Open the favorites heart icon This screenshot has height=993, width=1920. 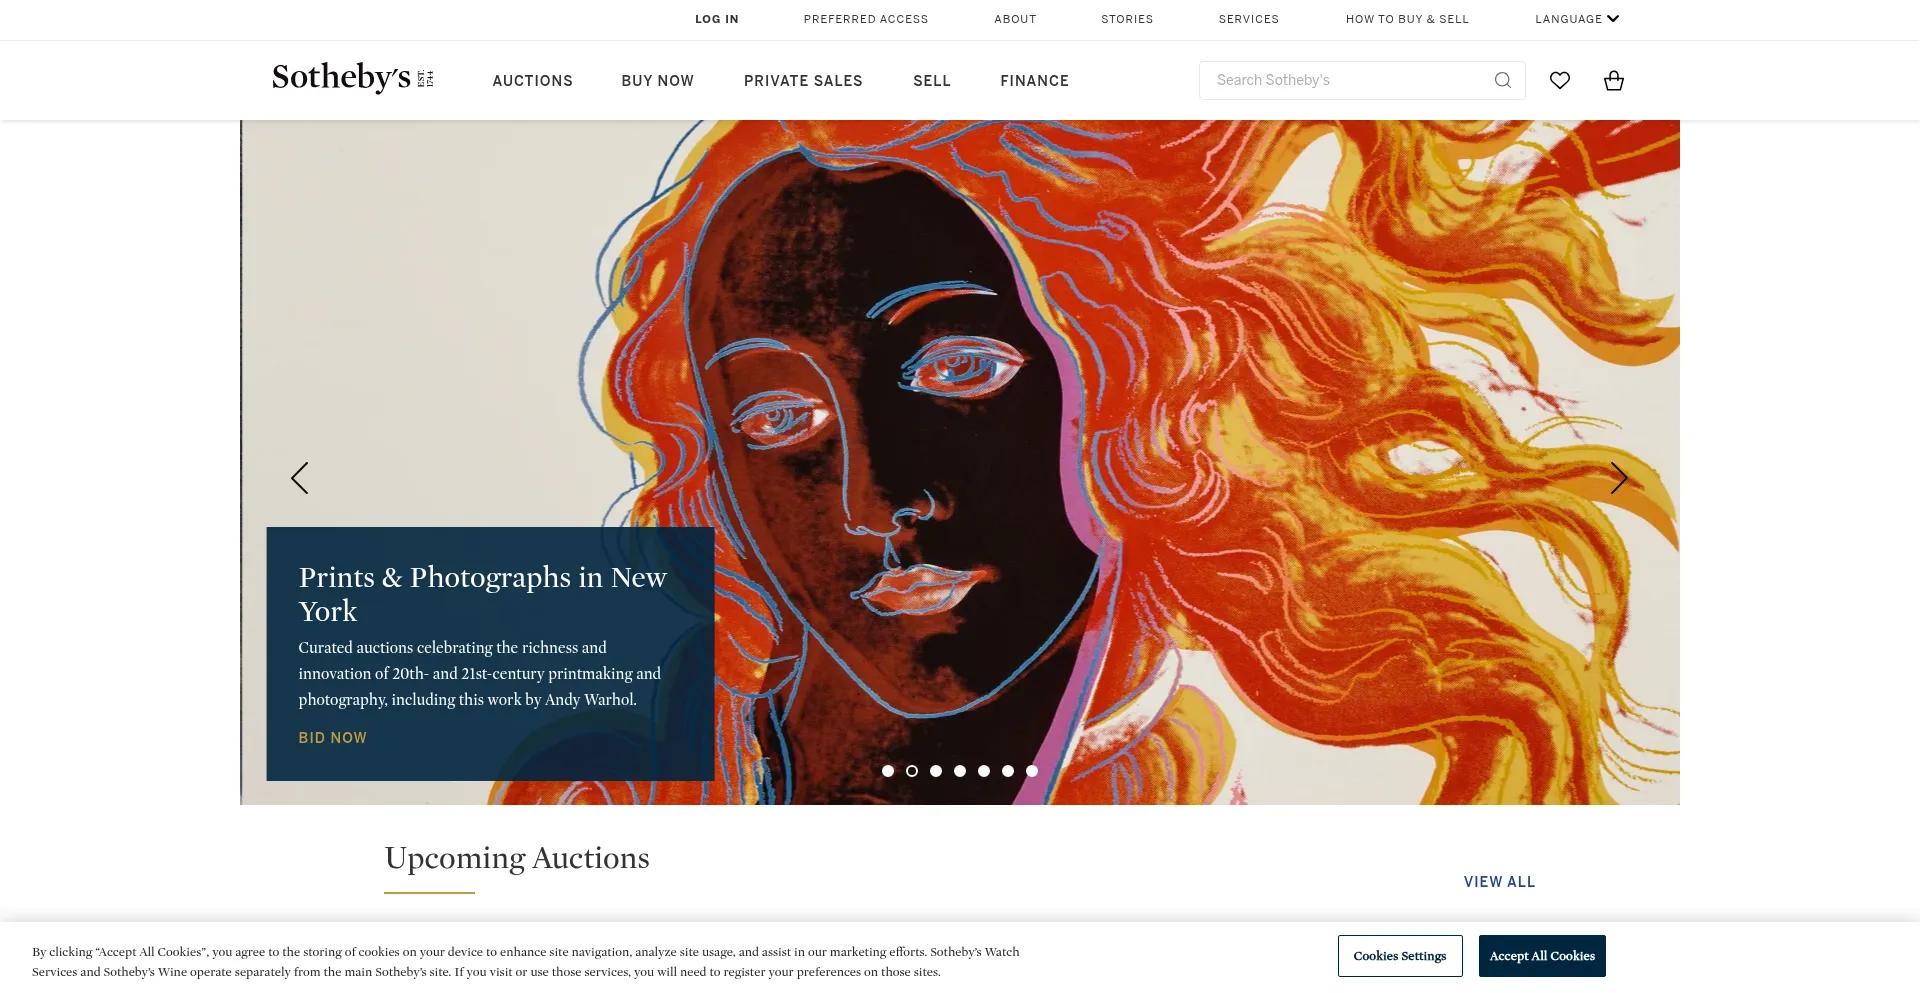pos(1560,80)
